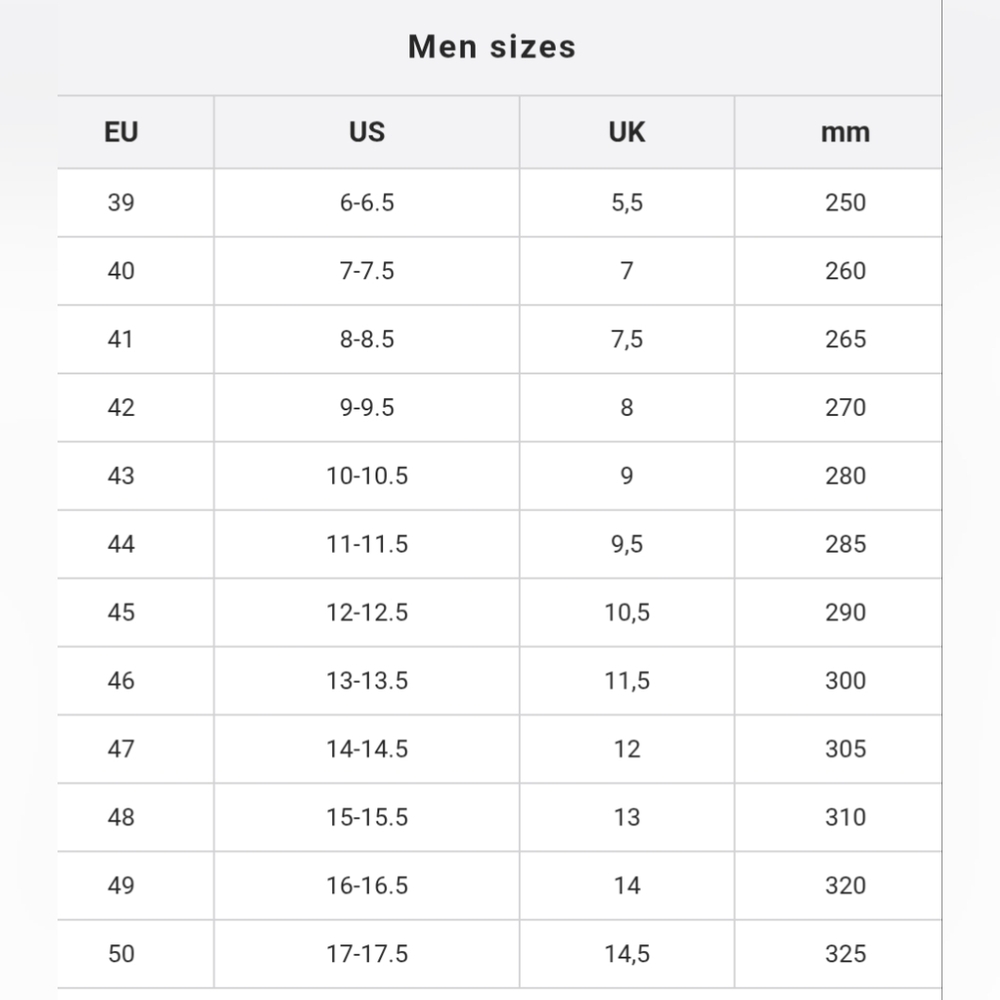Image resolution: width=1000 pixels, height=1000 pixels.
Task: Select the EU size 47 cell
Action: click(121, 749)
